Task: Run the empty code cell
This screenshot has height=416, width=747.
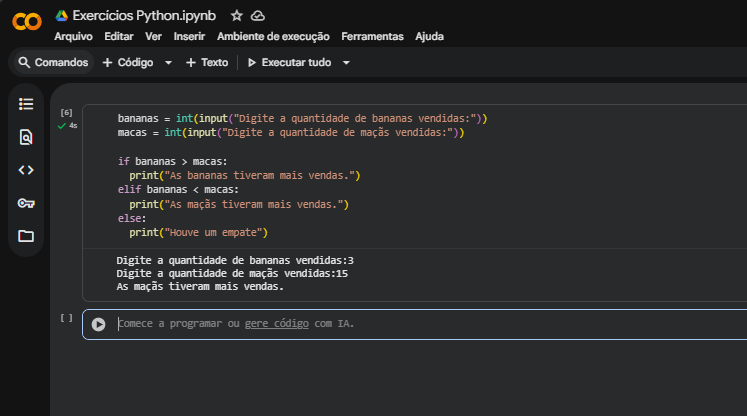Action: coord(98,324)
